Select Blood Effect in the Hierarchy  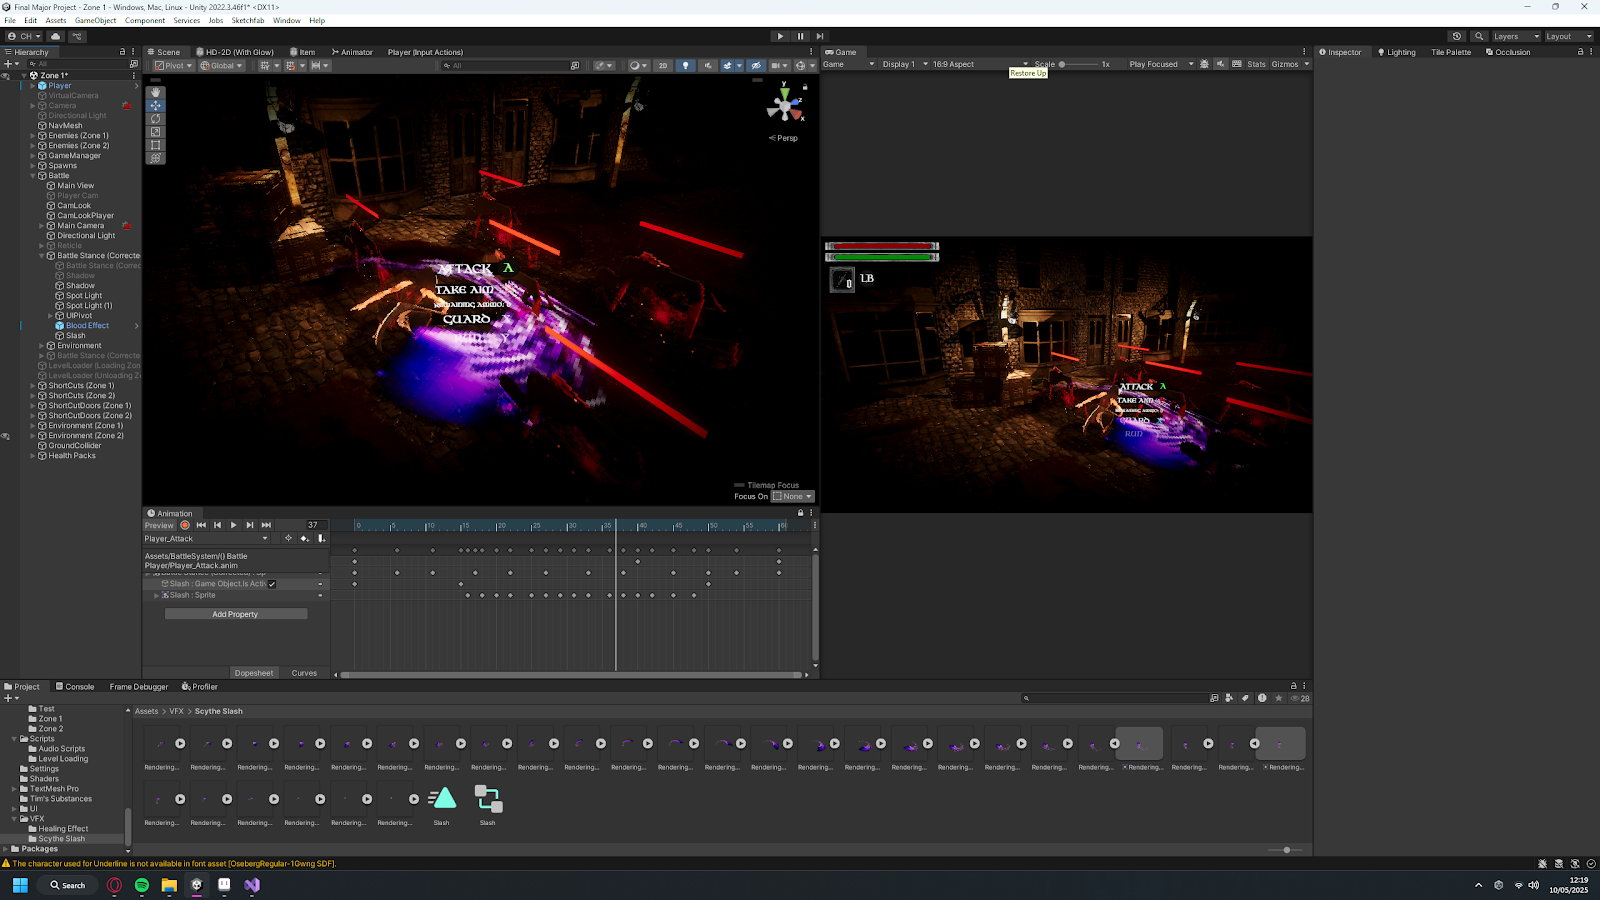[x=87, y=326]
